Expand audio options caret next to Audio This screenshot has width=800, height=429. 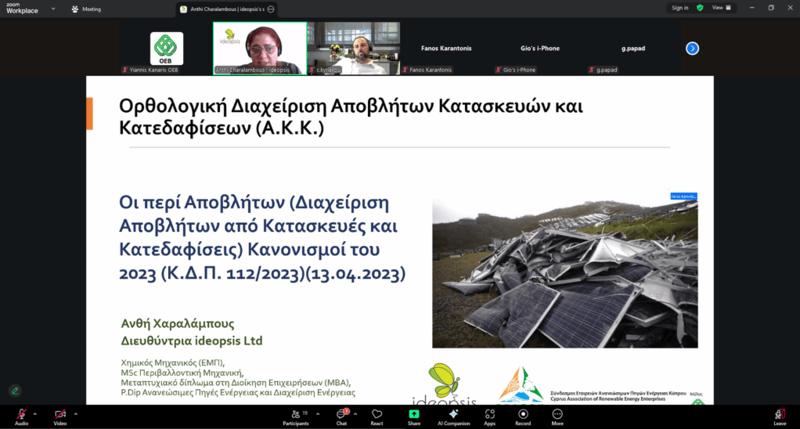(x=35, y=412)
